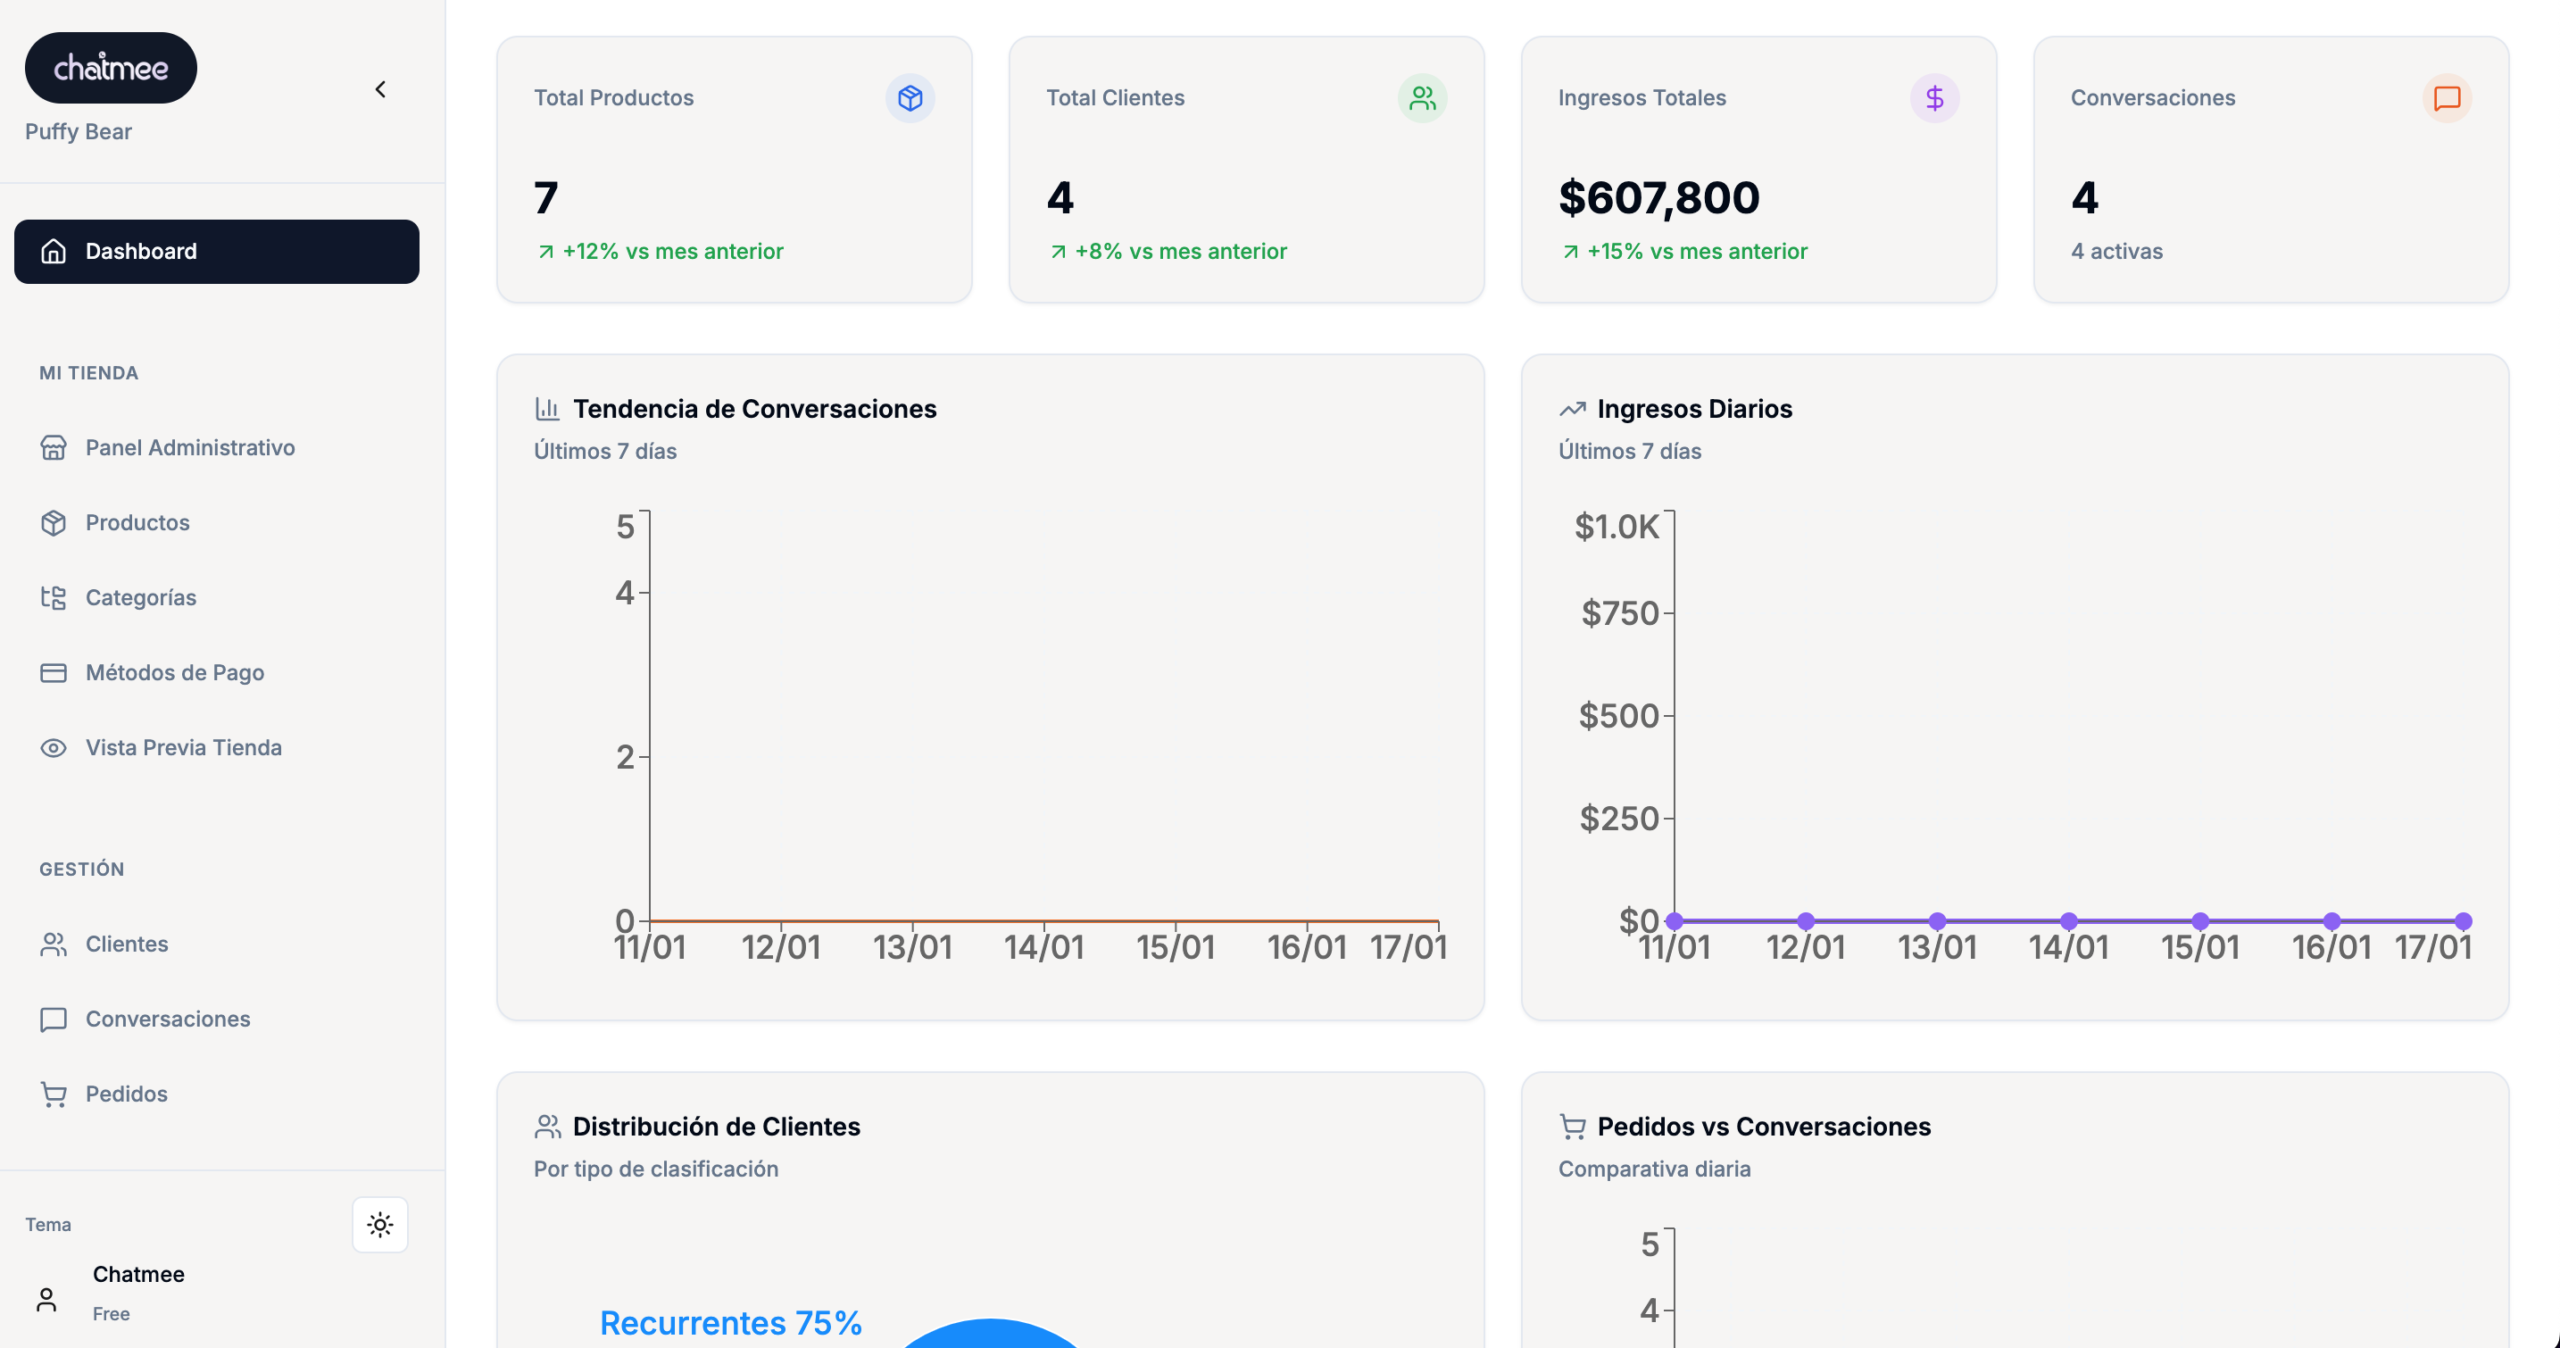Viewport: 2560px width, 1348px height.
Task: Click the blue box icon in Total Productos
Action: pos(909,98)
